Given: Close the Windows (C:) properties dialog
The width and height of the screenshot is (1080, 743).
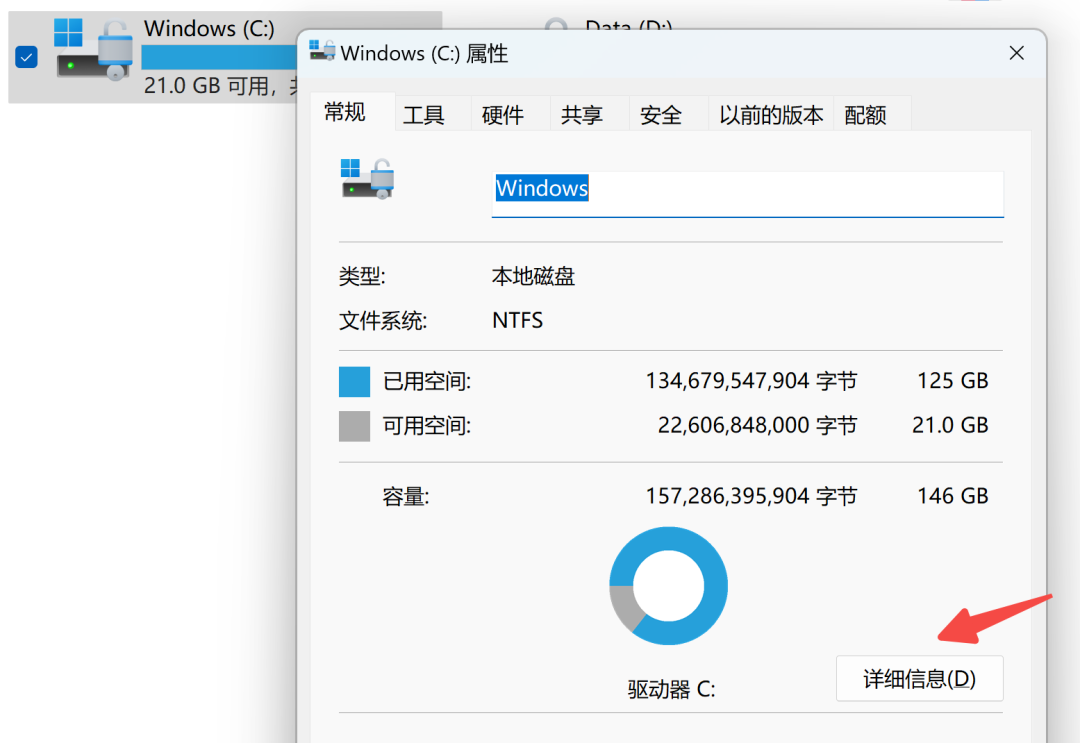Looking at the screenshot, I should [1016, 53].
